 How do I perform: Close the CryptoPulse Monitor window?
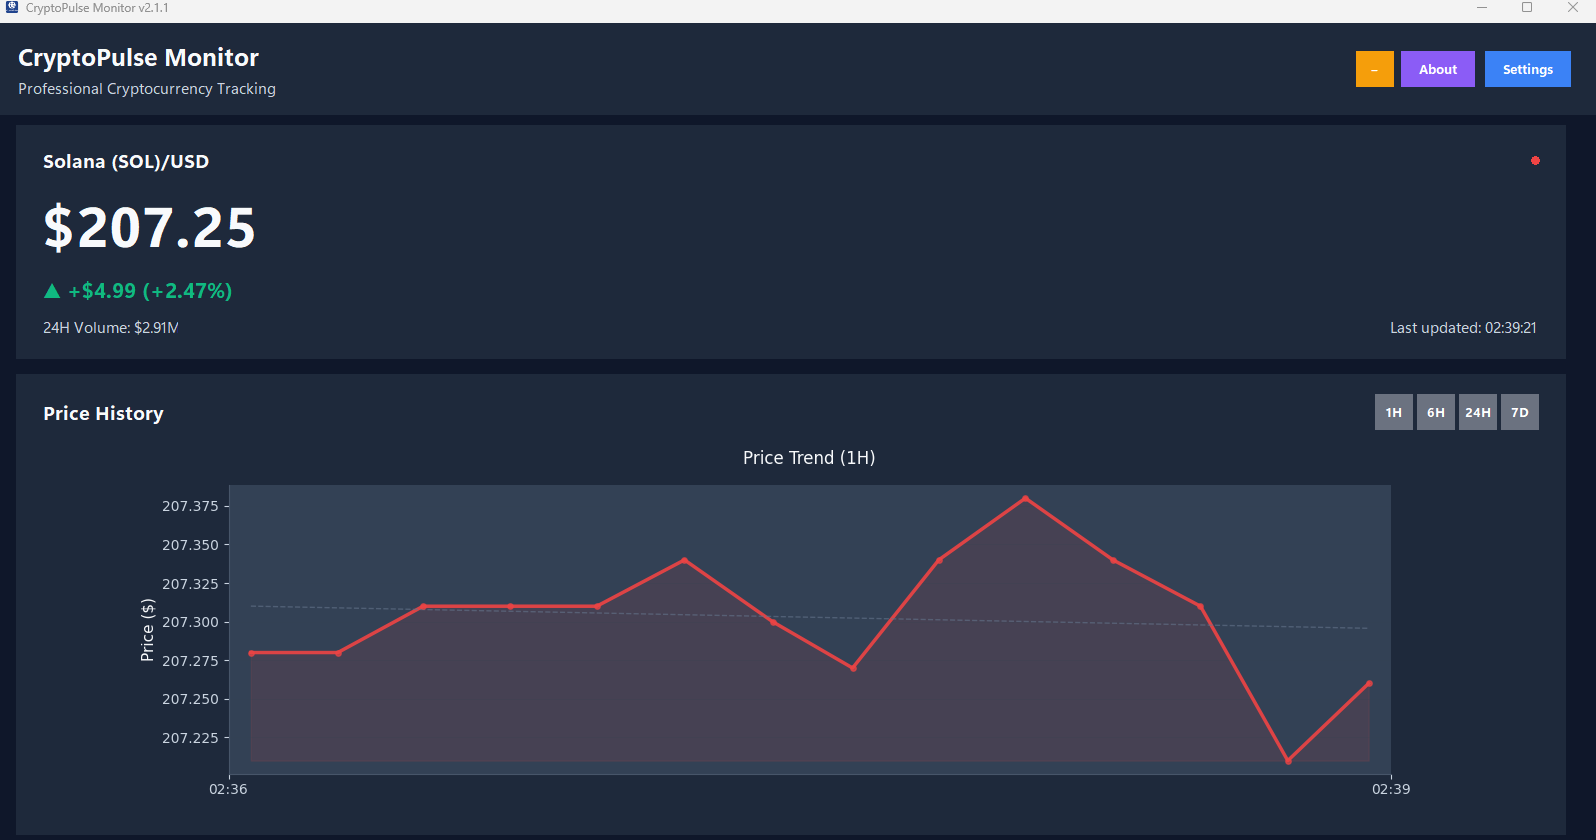click(1573, 8)
